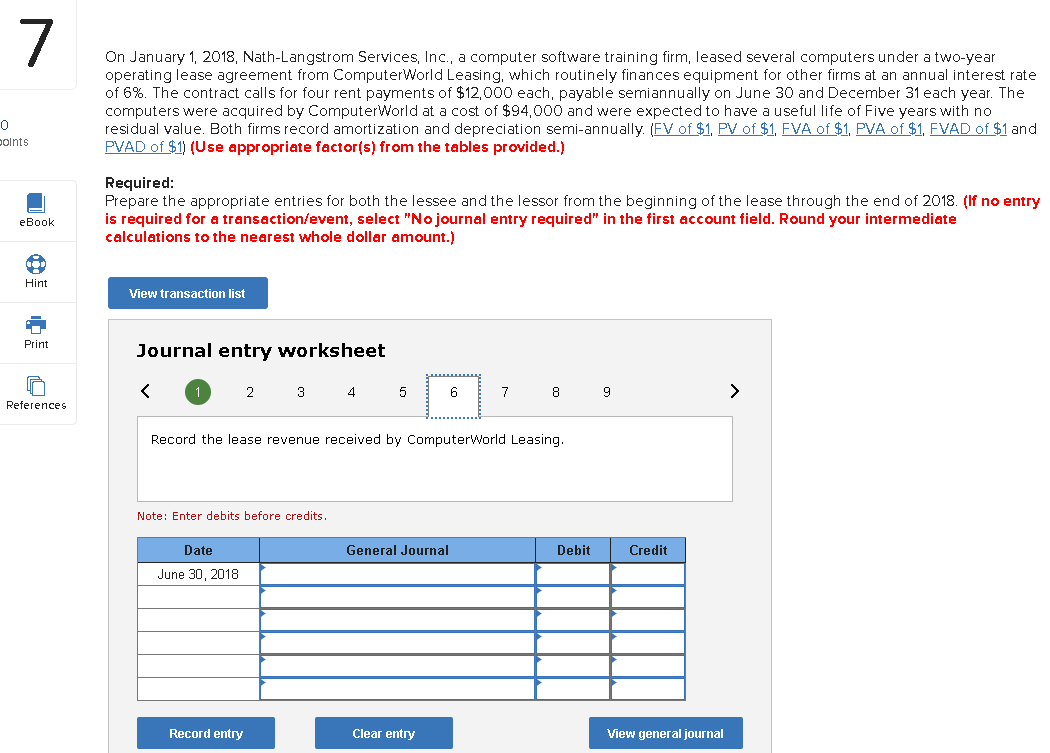Click 'Note: Enter debits before credits' text
This screenshot has height=753, width=1050.
tap(232, 516)
